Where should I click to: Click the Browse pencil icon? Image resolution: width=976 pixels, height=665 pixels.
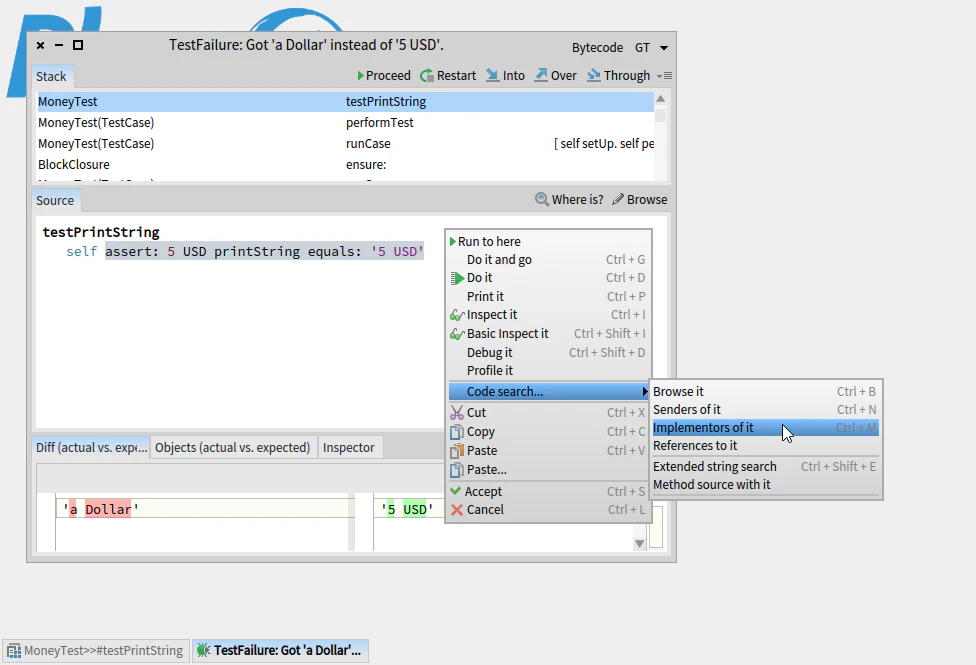pyautogui.click(x=617, y=199)
